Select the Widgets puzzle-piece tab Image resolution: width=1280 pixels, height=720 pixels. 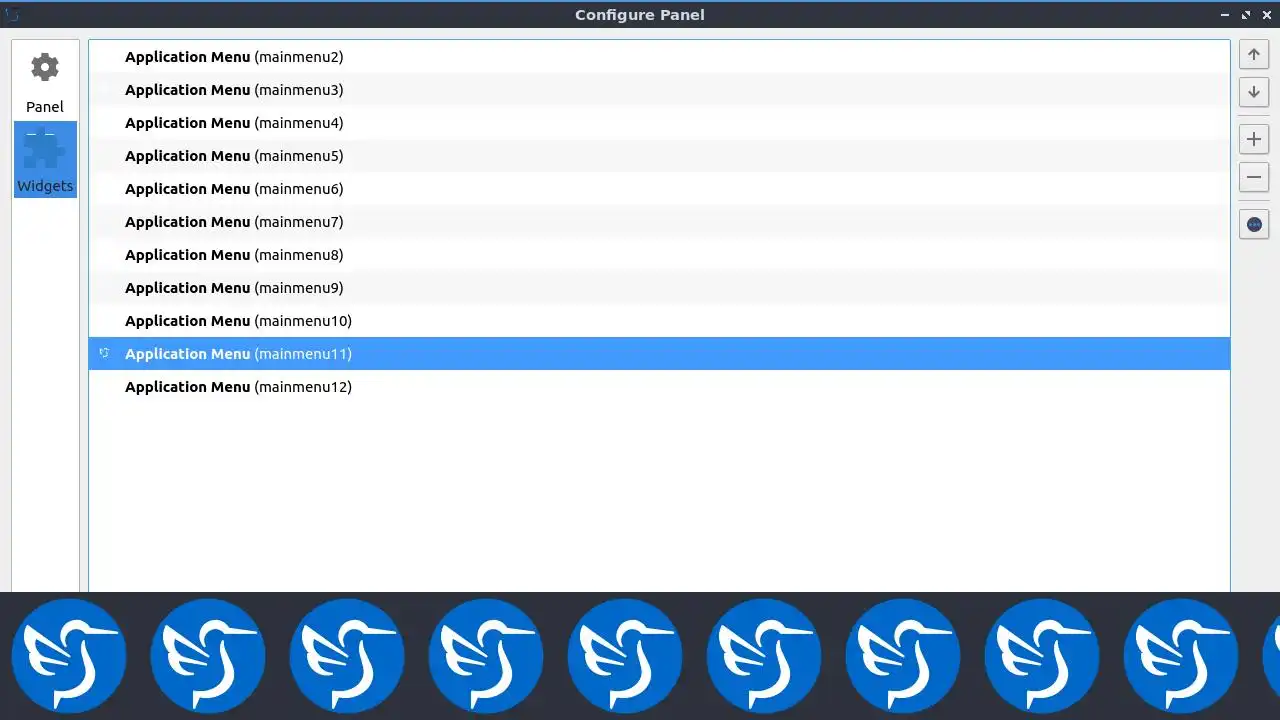point(45,159)
